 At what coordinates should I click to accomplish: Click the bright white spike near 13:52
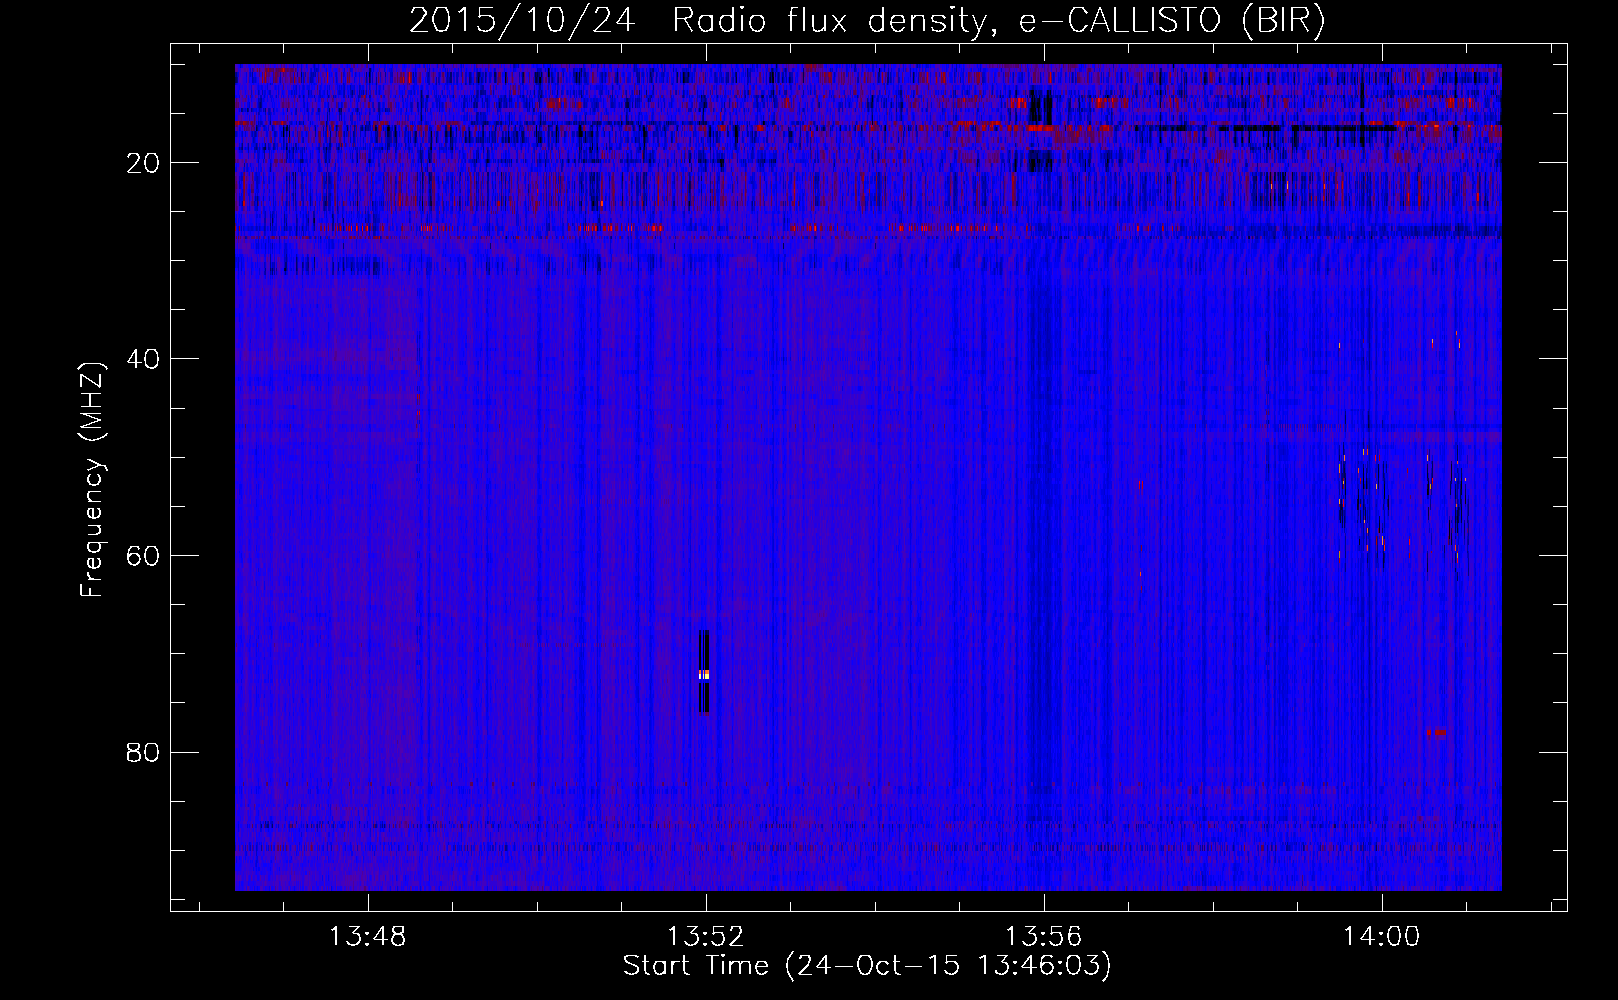click(704, 674)
